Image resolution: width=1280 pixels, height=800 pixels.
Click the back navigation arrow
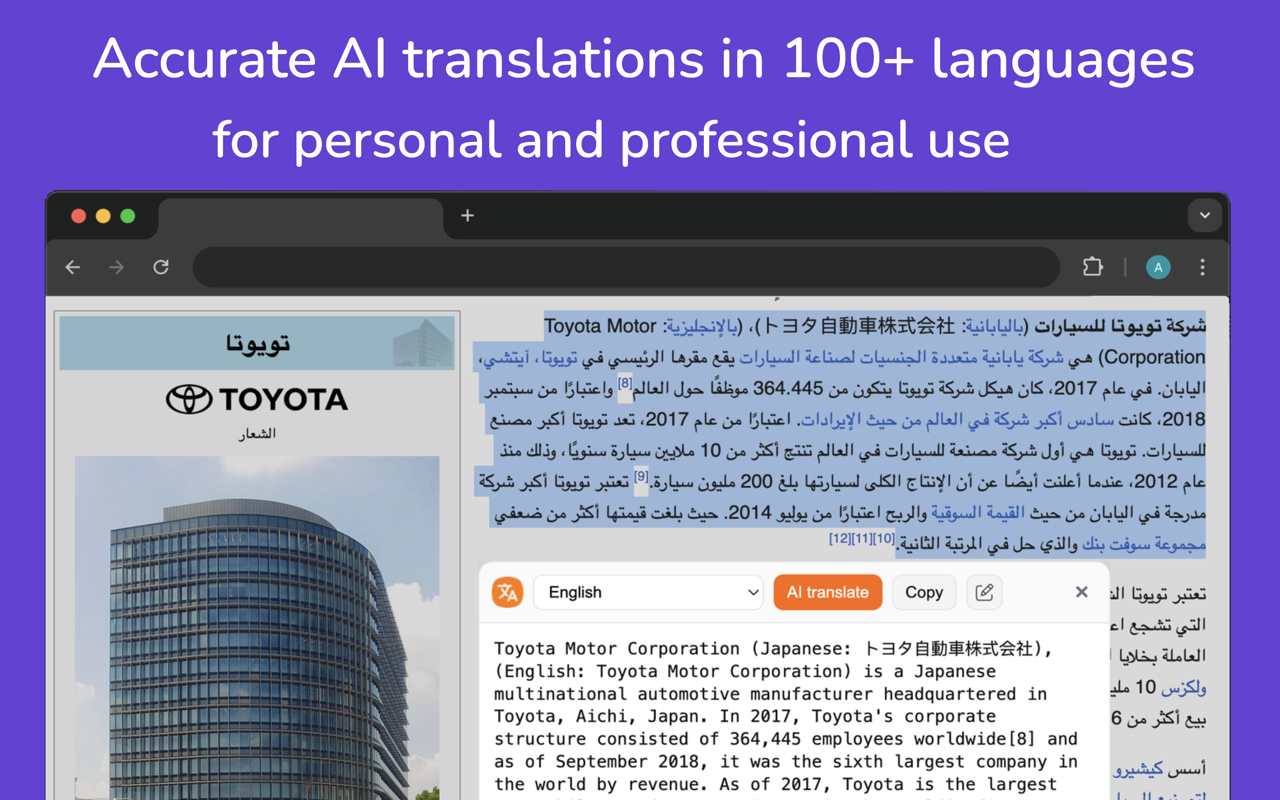[72, 267]
